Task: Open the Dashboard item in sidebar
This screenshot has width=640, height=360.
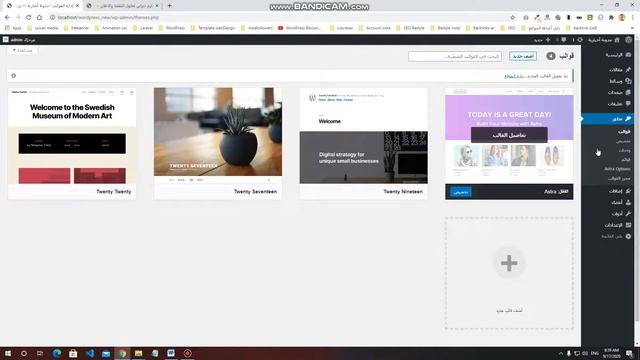Action: click(x=618, y=55)
